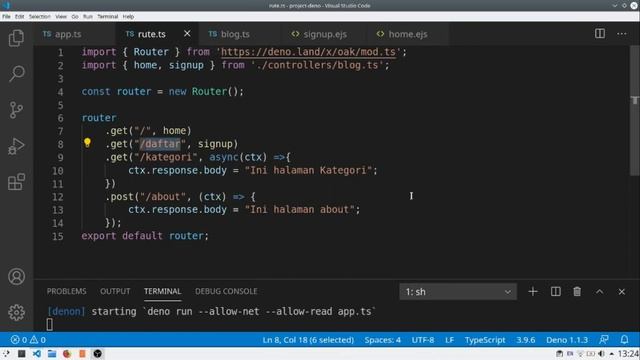
Task: Open the Go menu
Action: pyautogui.click(x=75, y=16)
